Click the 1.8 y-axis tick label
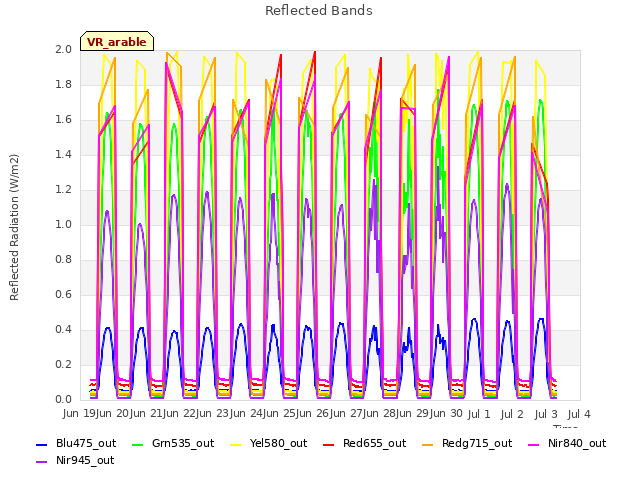 pos(63,84)
